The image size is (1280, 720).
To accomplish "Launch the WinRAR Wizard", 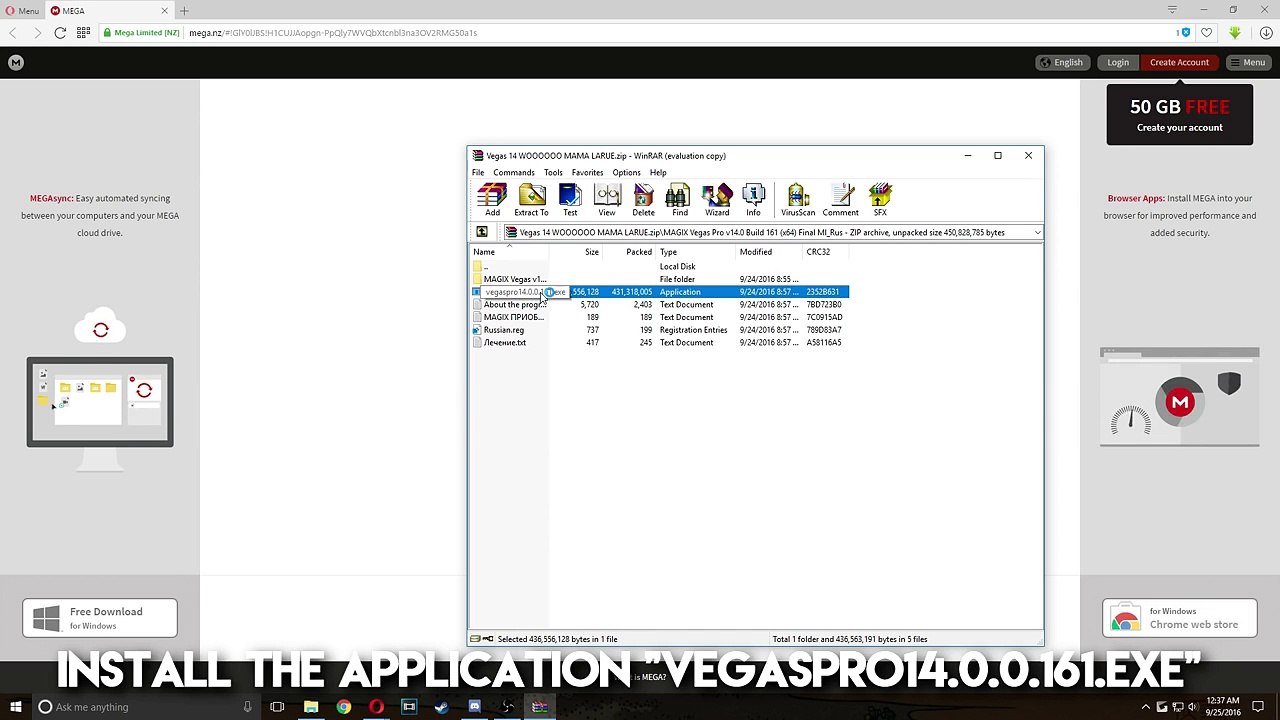I will point(717,200).
